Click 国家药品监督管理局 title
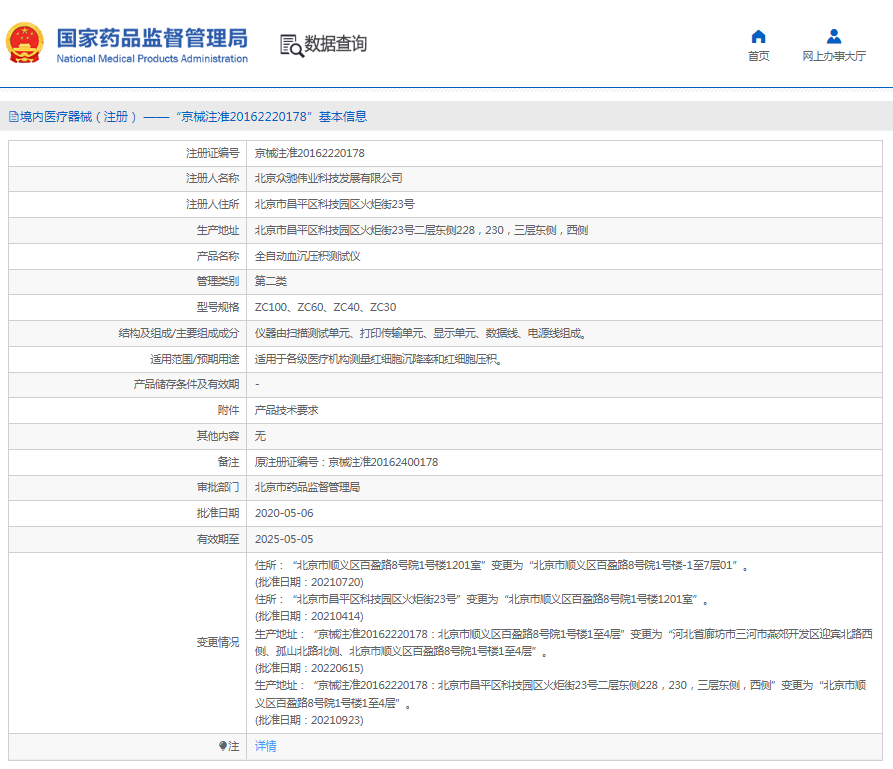The height and width of the screenshot is (769, 893). click(152, 38)
